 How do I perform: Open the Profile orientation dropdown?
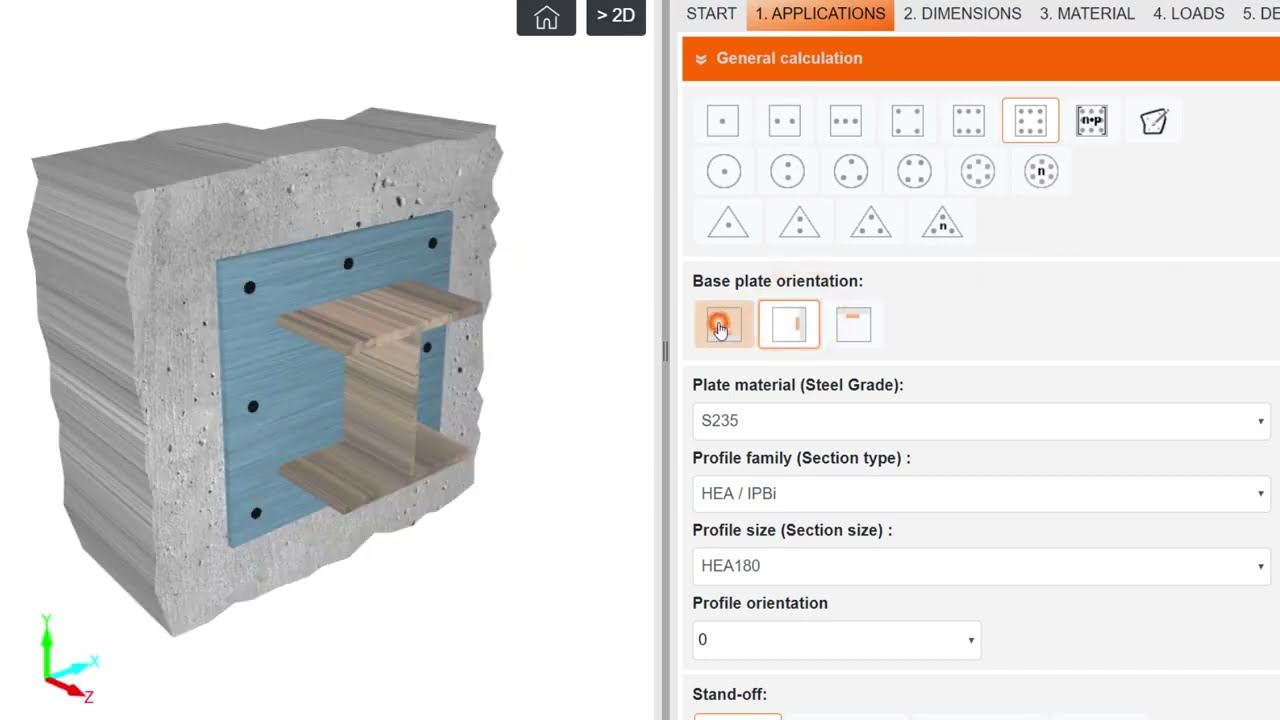(x=836, y=640)
